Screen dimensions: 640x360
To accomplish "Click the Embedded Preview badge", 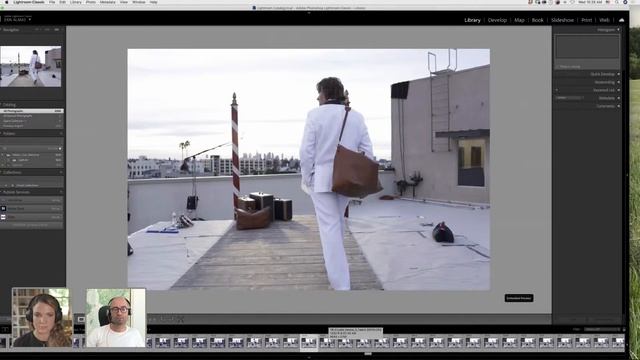I will click(x=519, y=298).
